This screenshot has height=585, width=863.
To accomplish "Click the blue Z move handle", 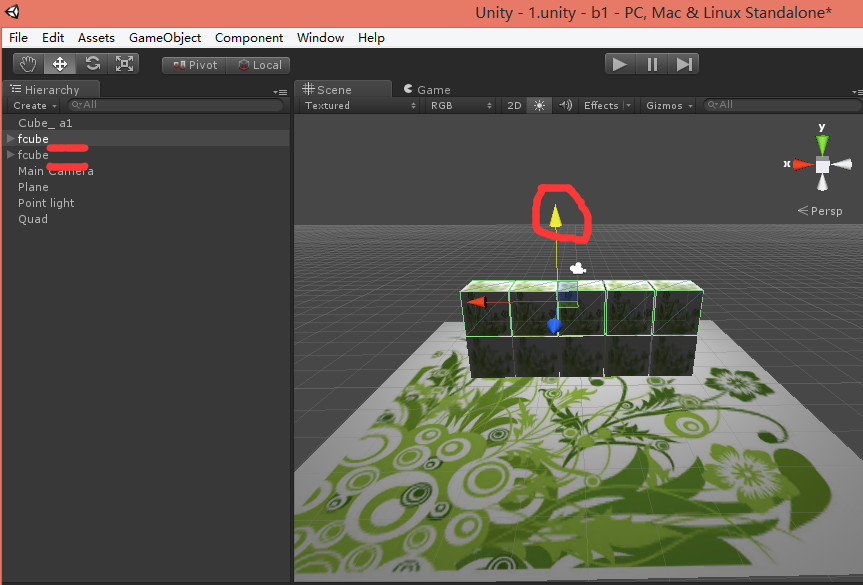I will [554, 326].
